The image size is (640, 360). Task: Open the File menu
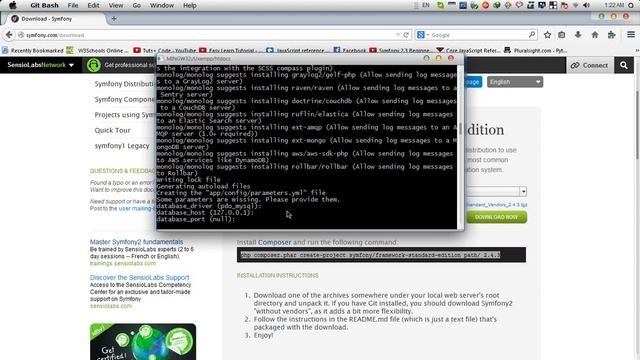(x=73, y=5)
